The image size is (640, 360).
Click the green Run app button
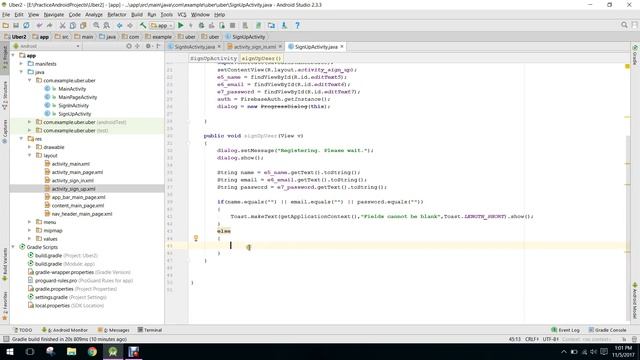click(x=181, y=25)
